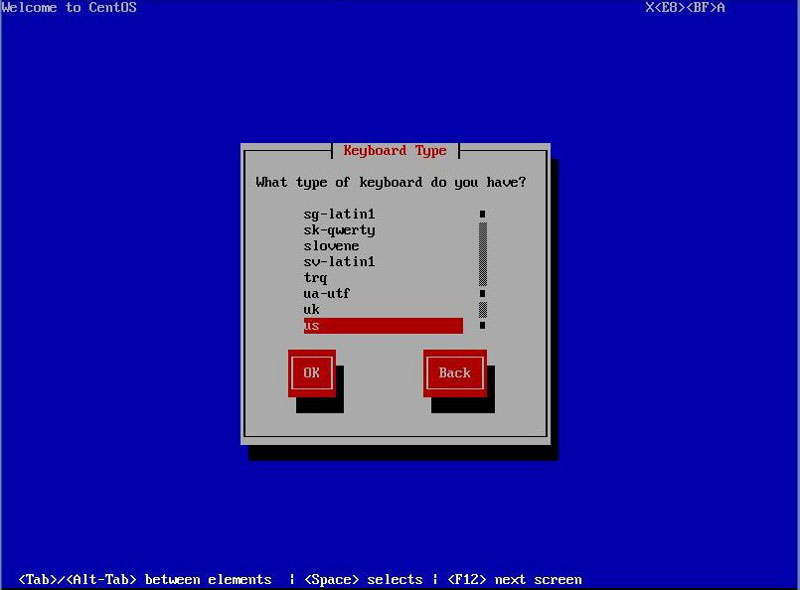Choose sk-qwerty from the keyboard list

point(339,230)
